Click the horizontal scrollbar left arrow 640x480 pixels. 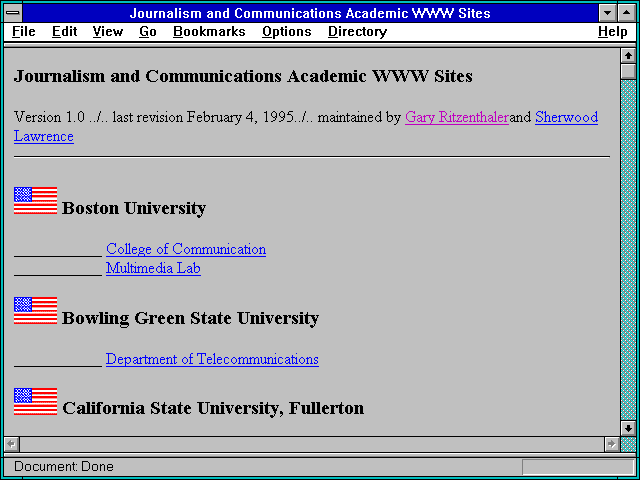click(11, 444)
